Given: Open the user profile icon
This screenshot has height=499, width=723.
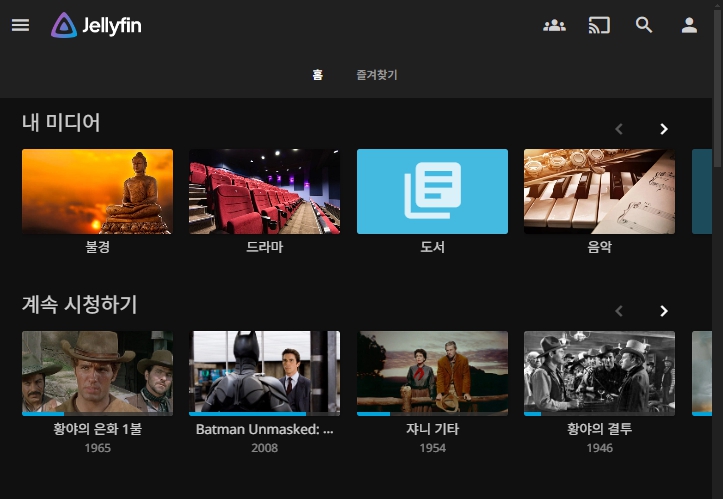Looking at the screenshot, I should [689, 25].
